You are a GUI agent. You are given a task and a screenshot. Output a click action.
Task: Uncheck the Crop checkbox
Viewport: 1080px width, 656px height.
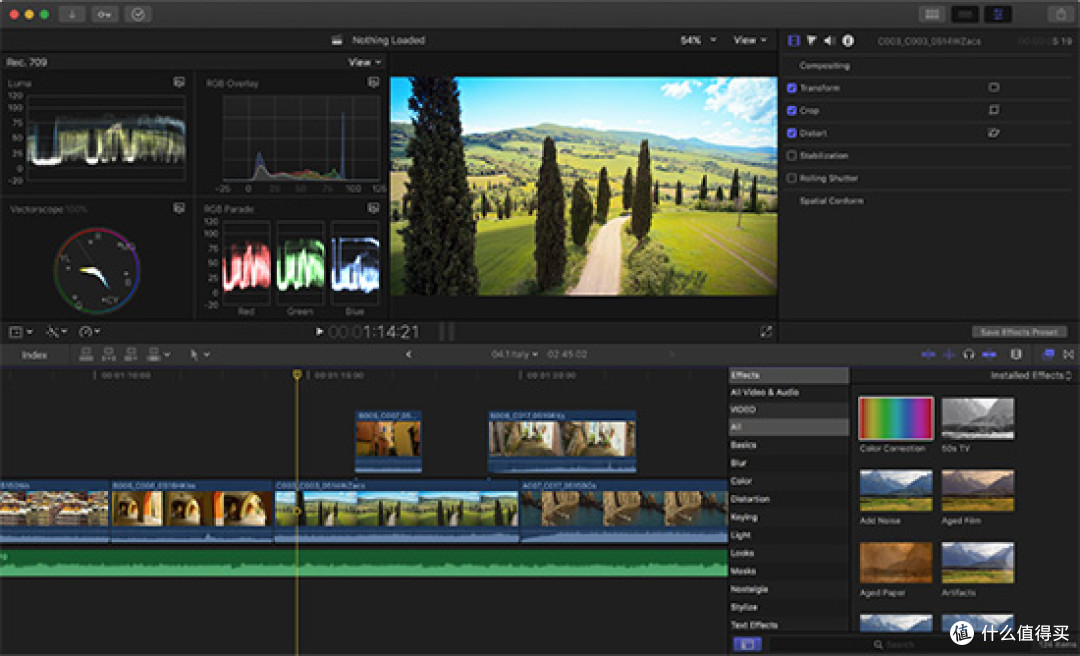tap(791, 110)
